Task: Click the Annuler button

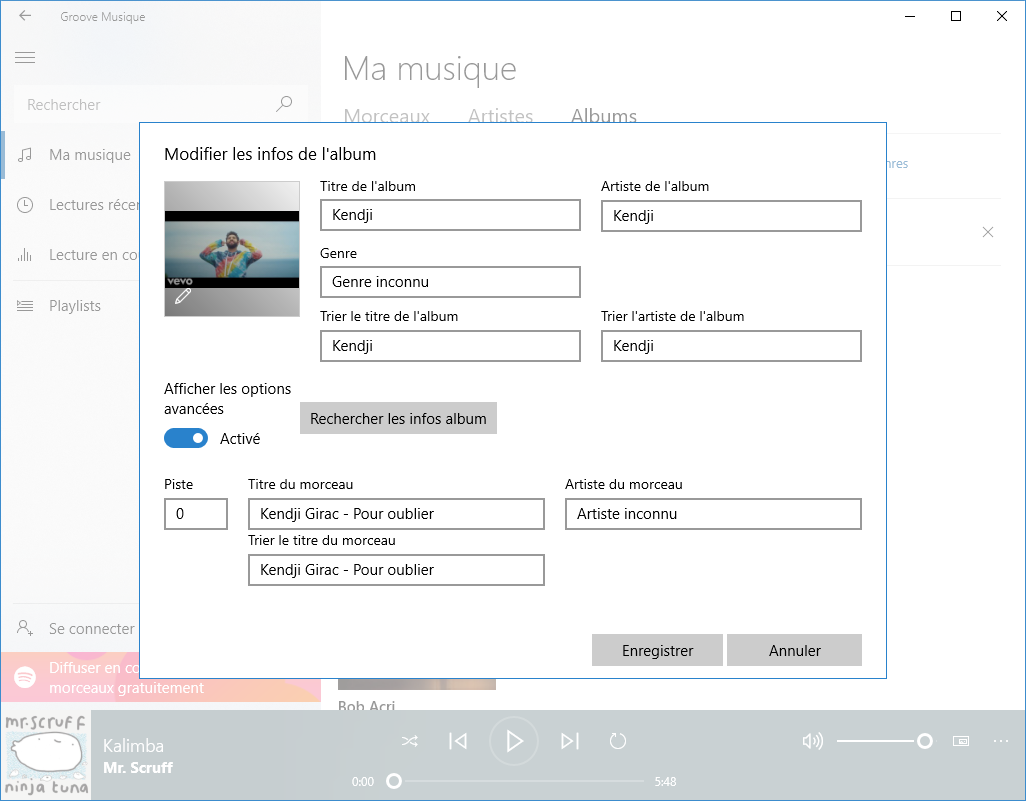Action: pyautogui.click(x=794, y=650)
